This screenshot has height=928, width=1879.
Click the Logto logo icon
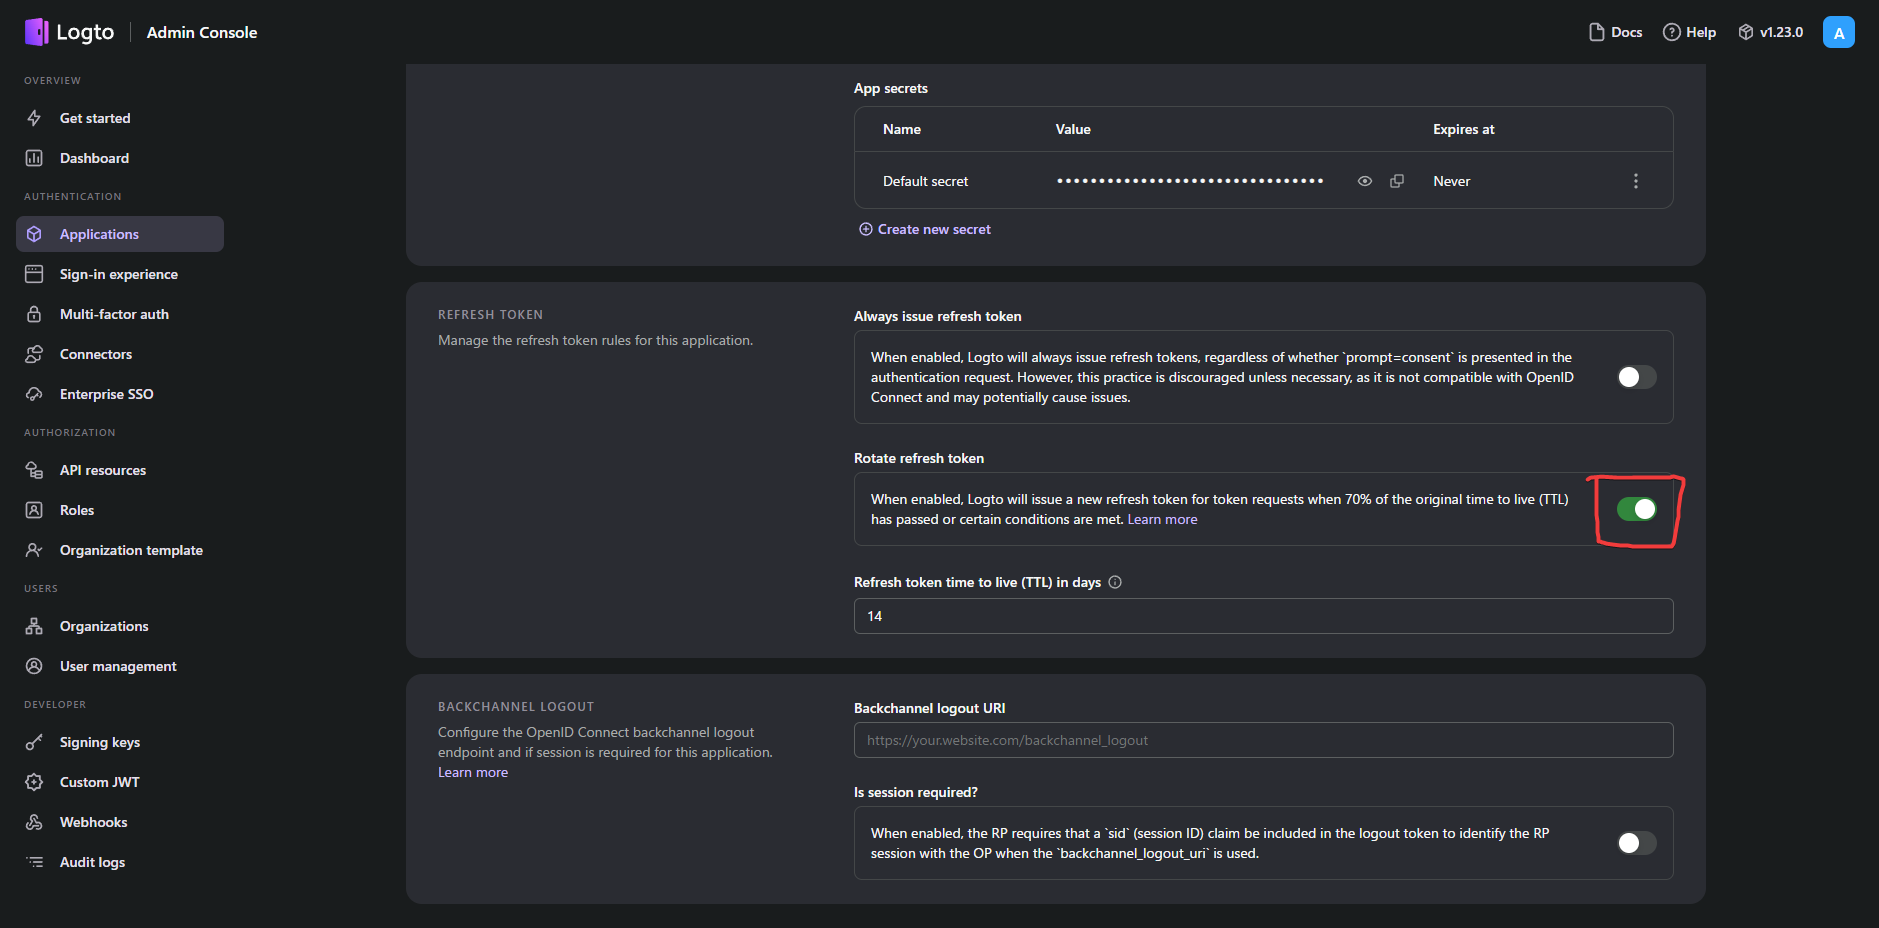point(37,32)
